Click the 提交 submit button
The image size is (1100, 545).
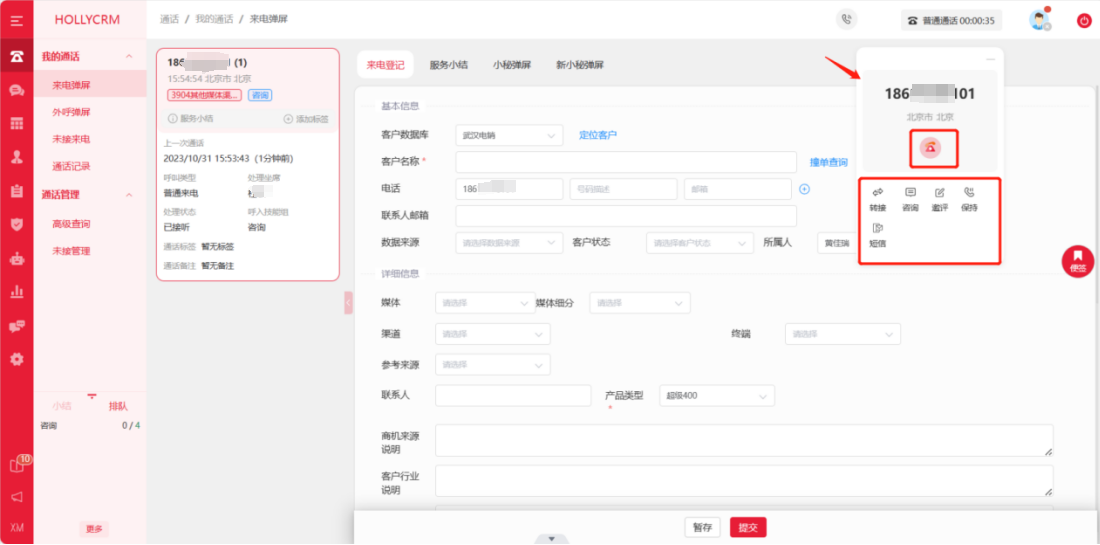tap(748, 527)
